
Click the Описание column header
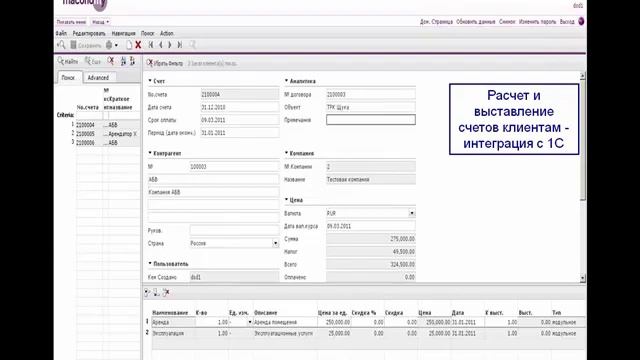click(x=266, y=313)
